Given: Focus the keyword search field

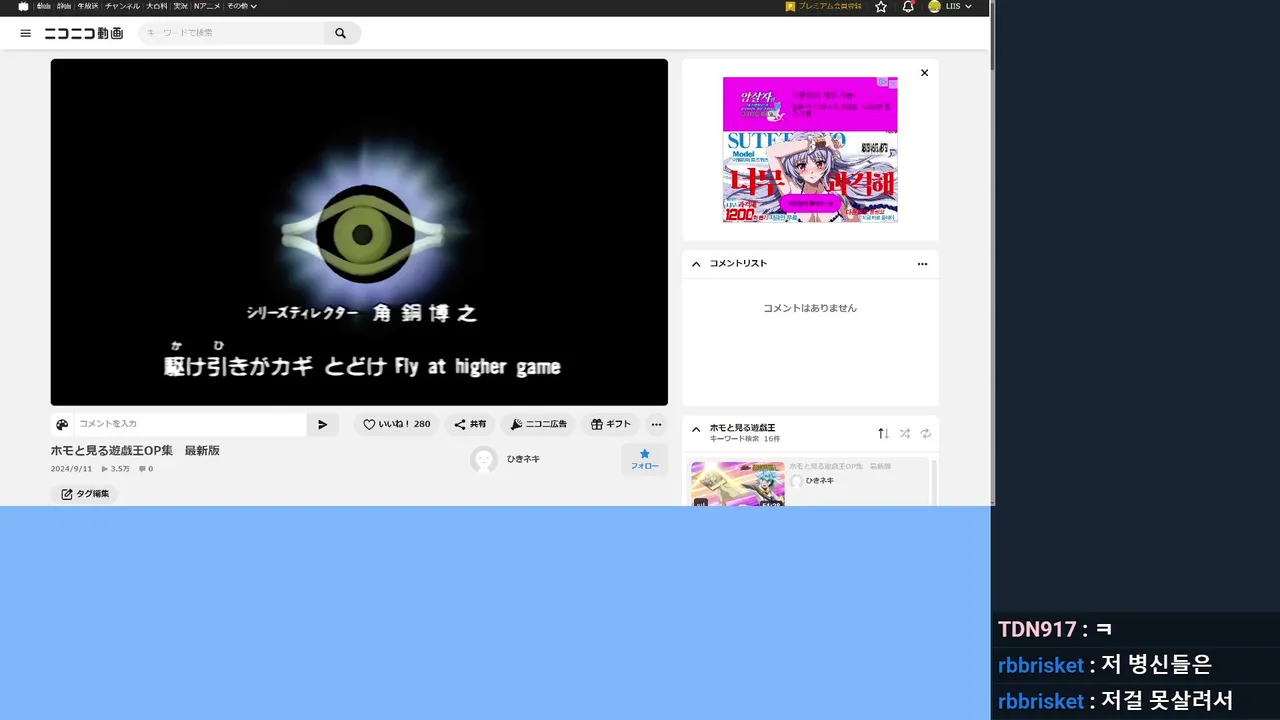Looking at the screenshot, I should pos(232,33).
